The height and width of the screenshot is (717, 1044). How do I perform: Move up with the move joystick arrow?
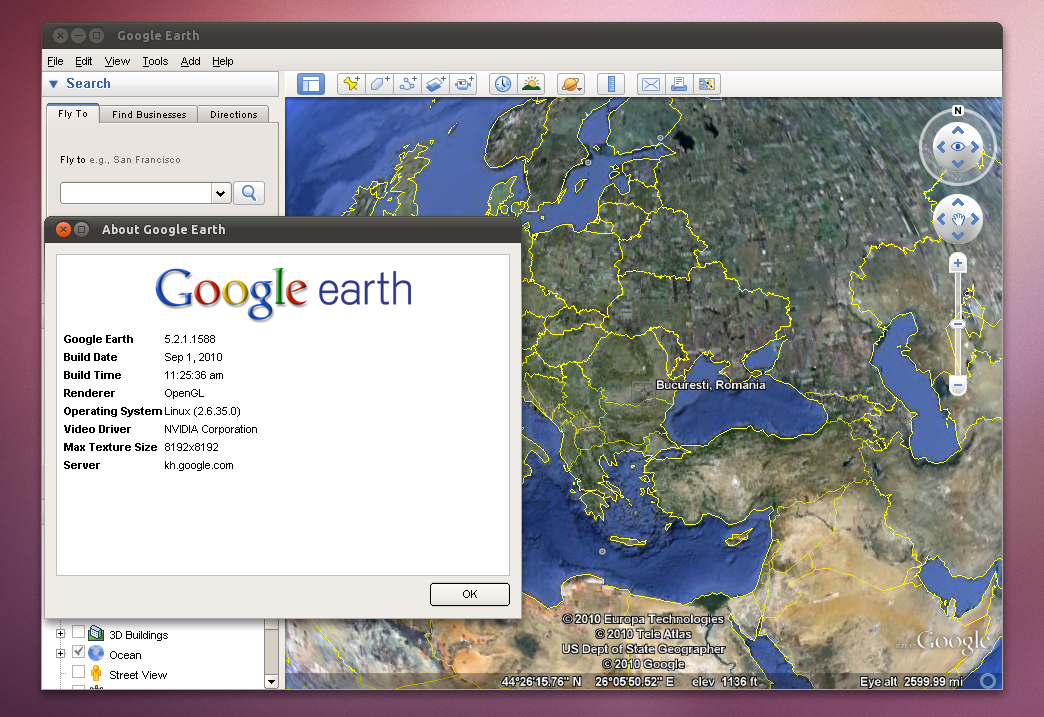tap(957, 202)
